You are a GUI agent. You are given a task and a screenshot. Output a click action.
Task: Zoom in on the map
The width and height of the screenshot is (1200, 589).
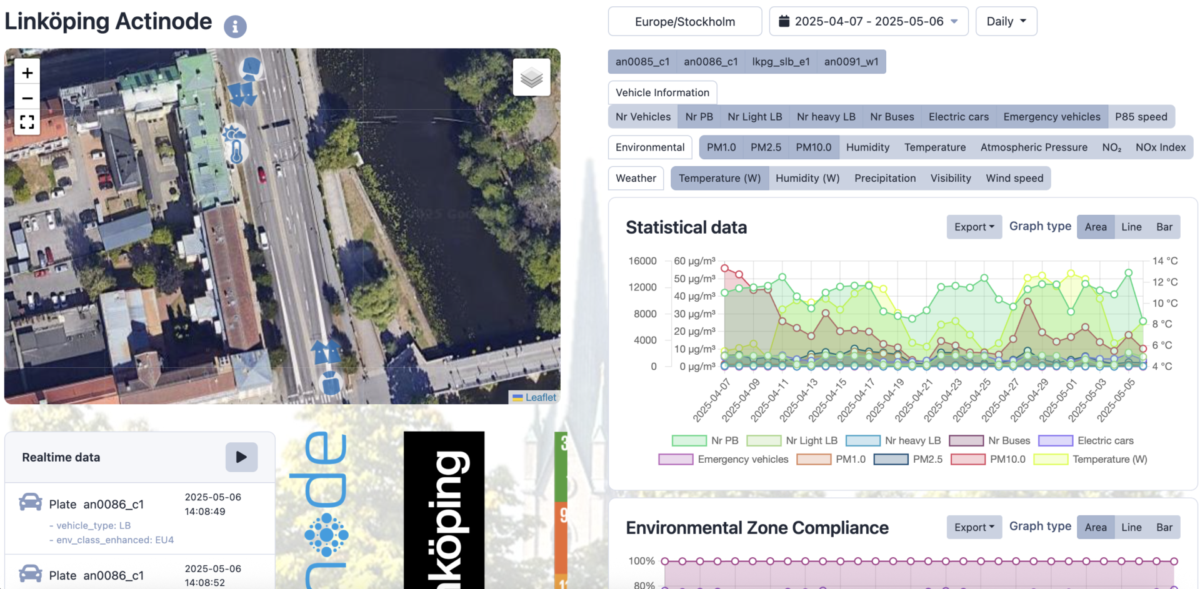[27, 72]
